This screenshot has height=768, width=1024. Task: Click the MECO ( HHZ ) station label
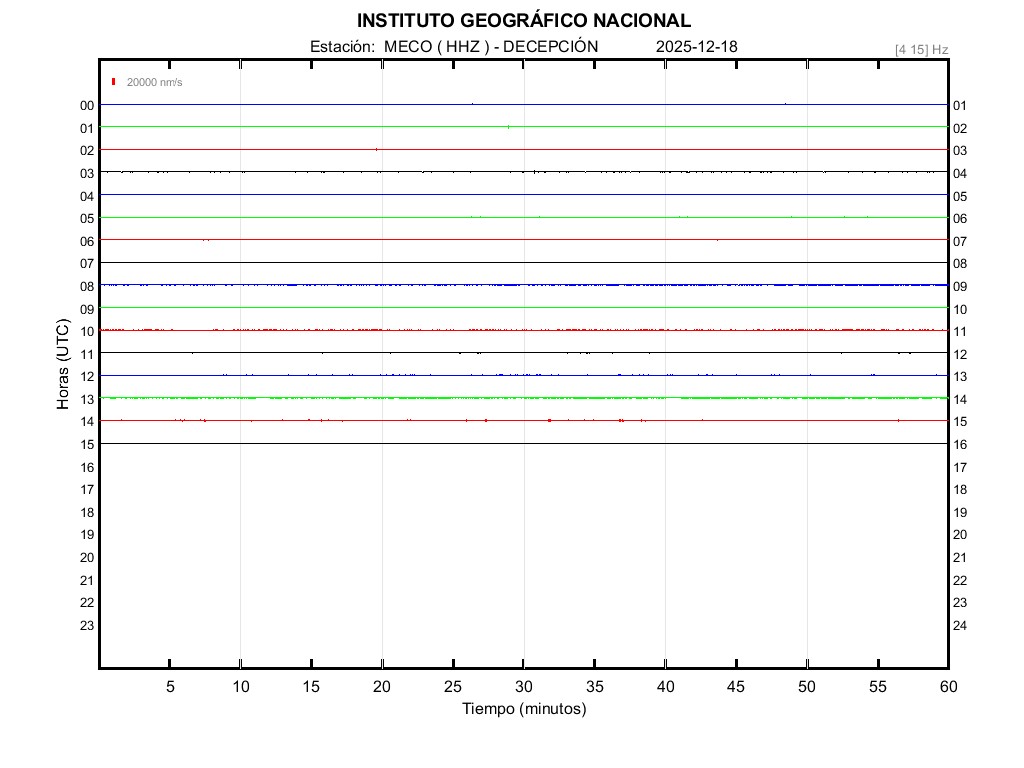pyautogui.click(x=437, y=46)
